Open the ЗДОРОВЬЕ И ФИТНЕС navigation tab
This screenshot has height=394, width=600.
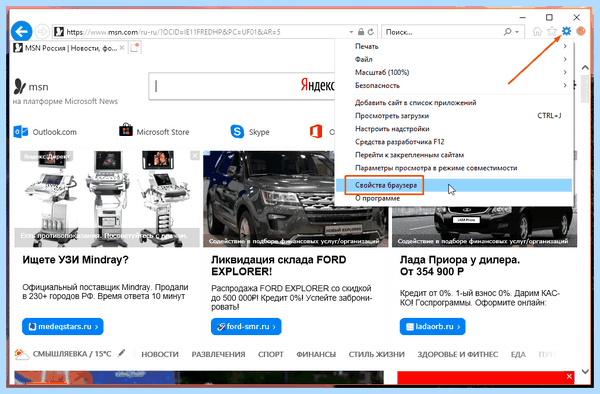tap(458, 354)
